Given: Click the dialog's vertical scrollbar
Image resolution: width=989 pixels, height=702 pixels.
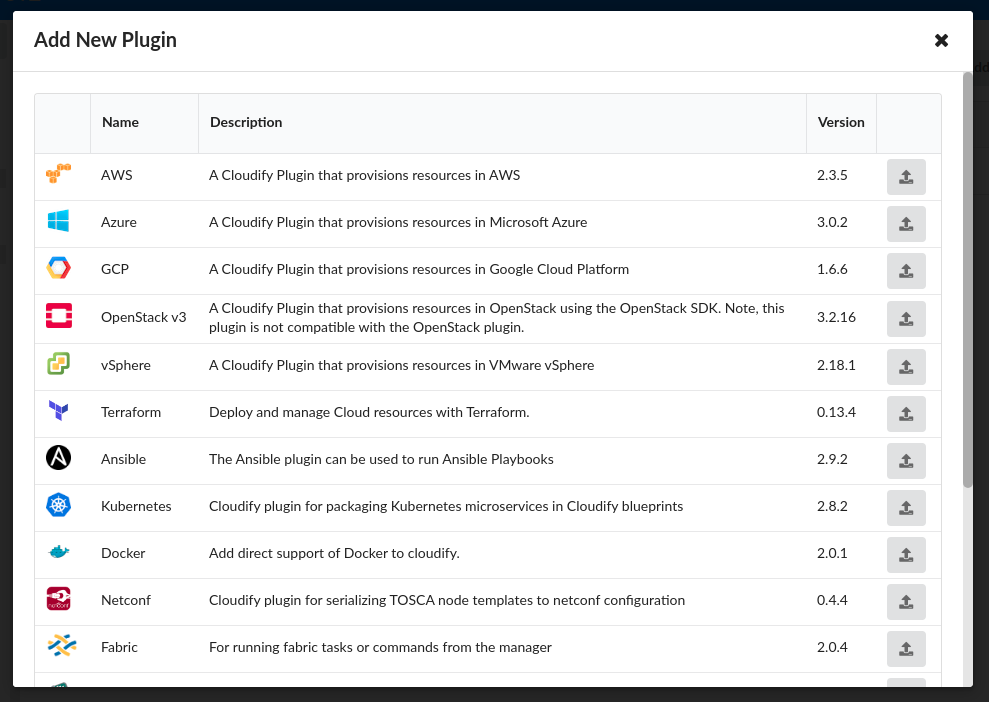Looking at the screenshot, I should click(x=968, y=279).
